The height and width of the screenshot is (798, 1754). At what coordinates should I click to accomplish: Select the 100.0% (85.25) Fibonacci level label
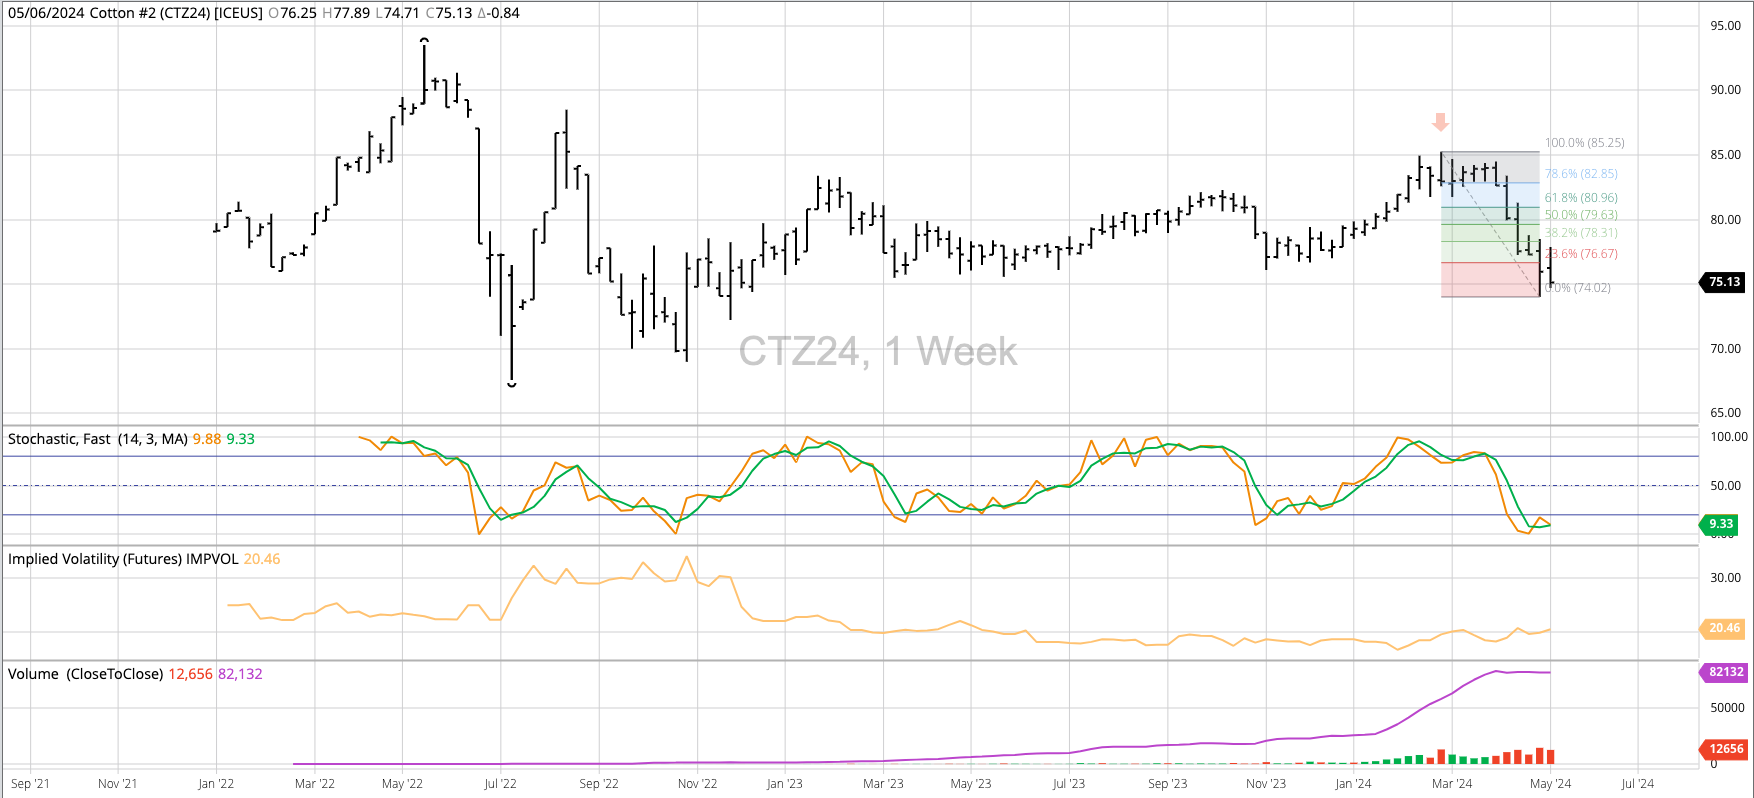[1585, 143]
